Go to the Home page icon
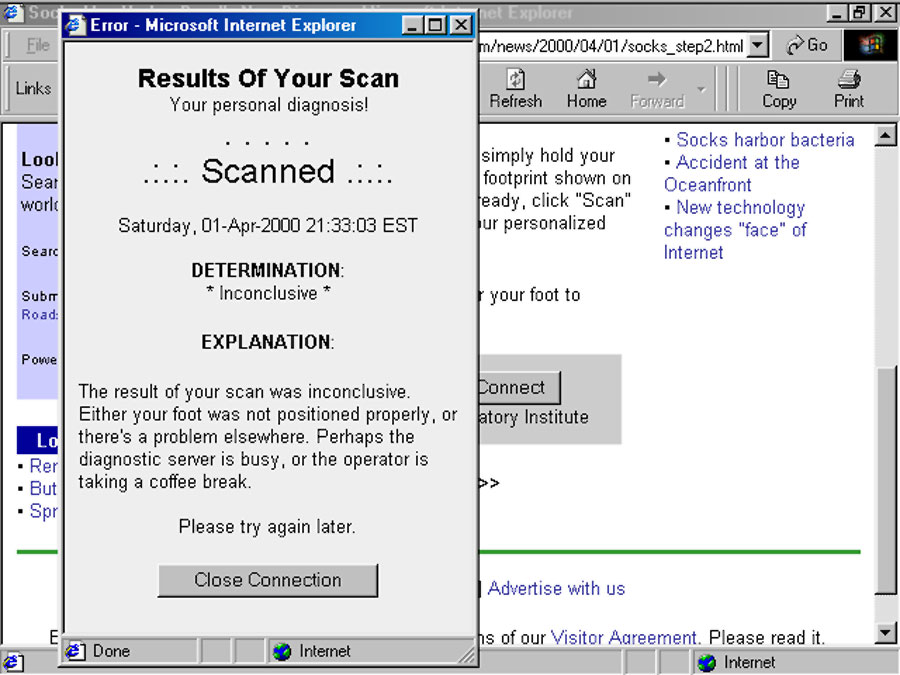Viewport: 900px width, 675px height. click(586, 88)
